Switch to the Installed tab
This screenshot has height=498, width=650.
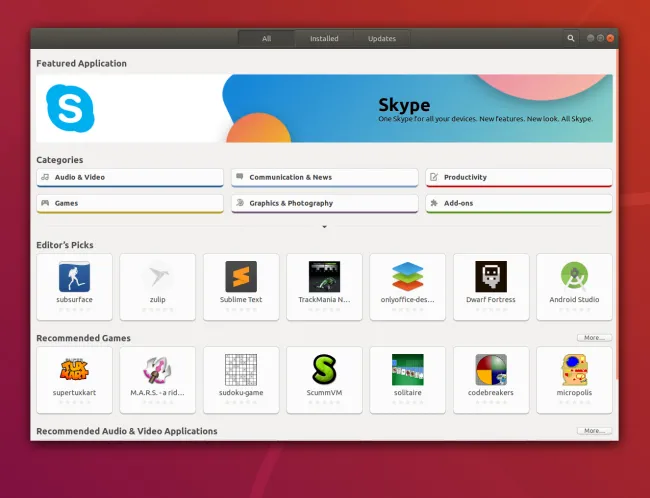pyautogui.click(x=324, y=39)
